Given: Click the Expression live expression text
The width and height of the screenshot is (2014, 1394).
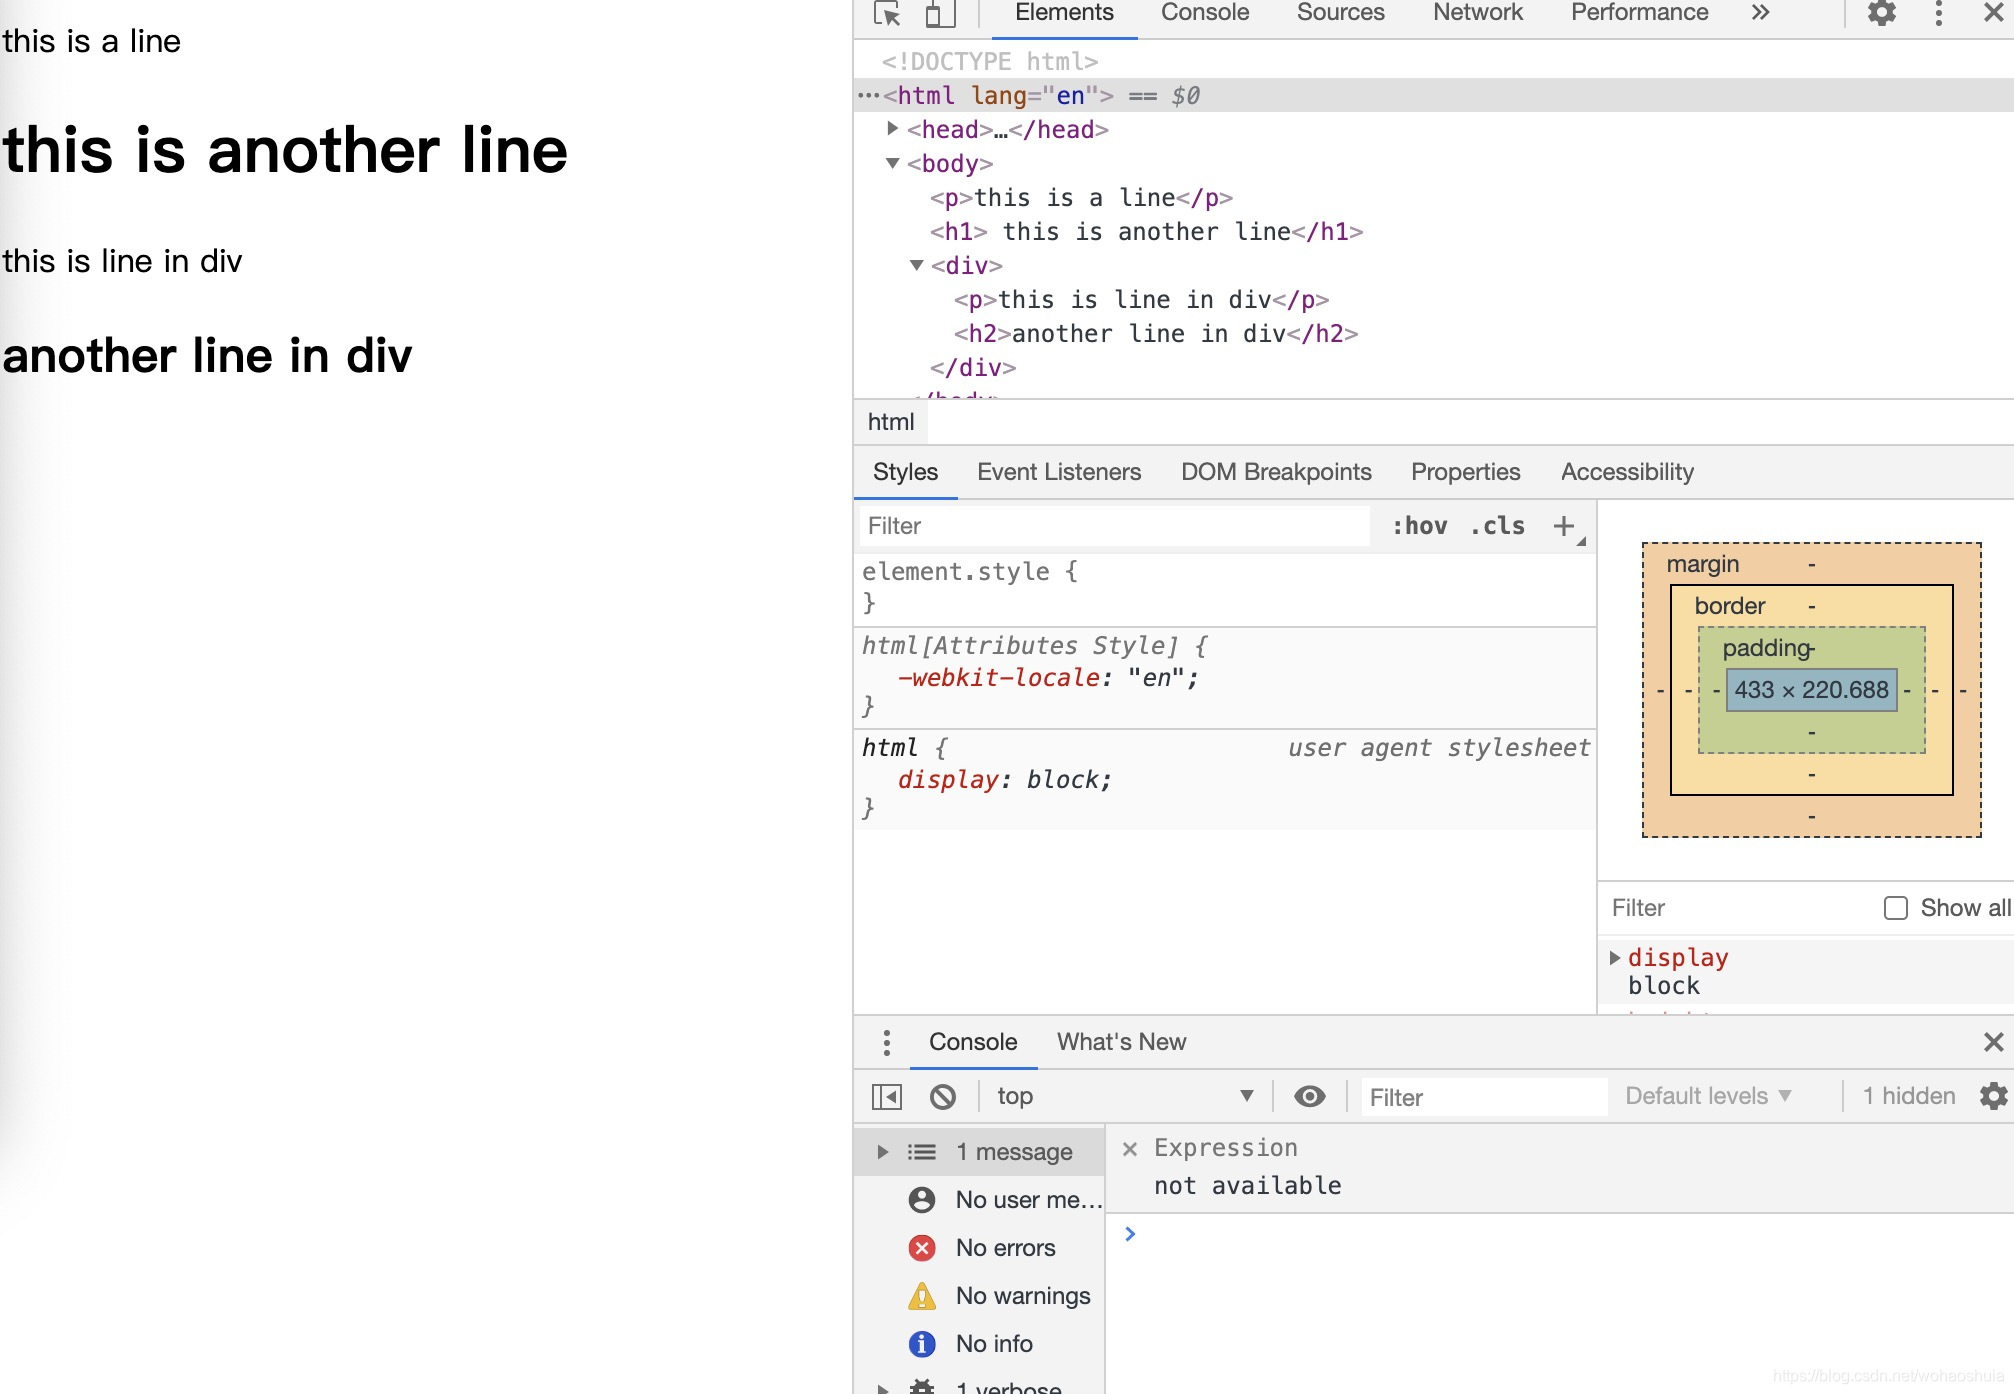Looking at the screenshot, I should 1226,1148.
